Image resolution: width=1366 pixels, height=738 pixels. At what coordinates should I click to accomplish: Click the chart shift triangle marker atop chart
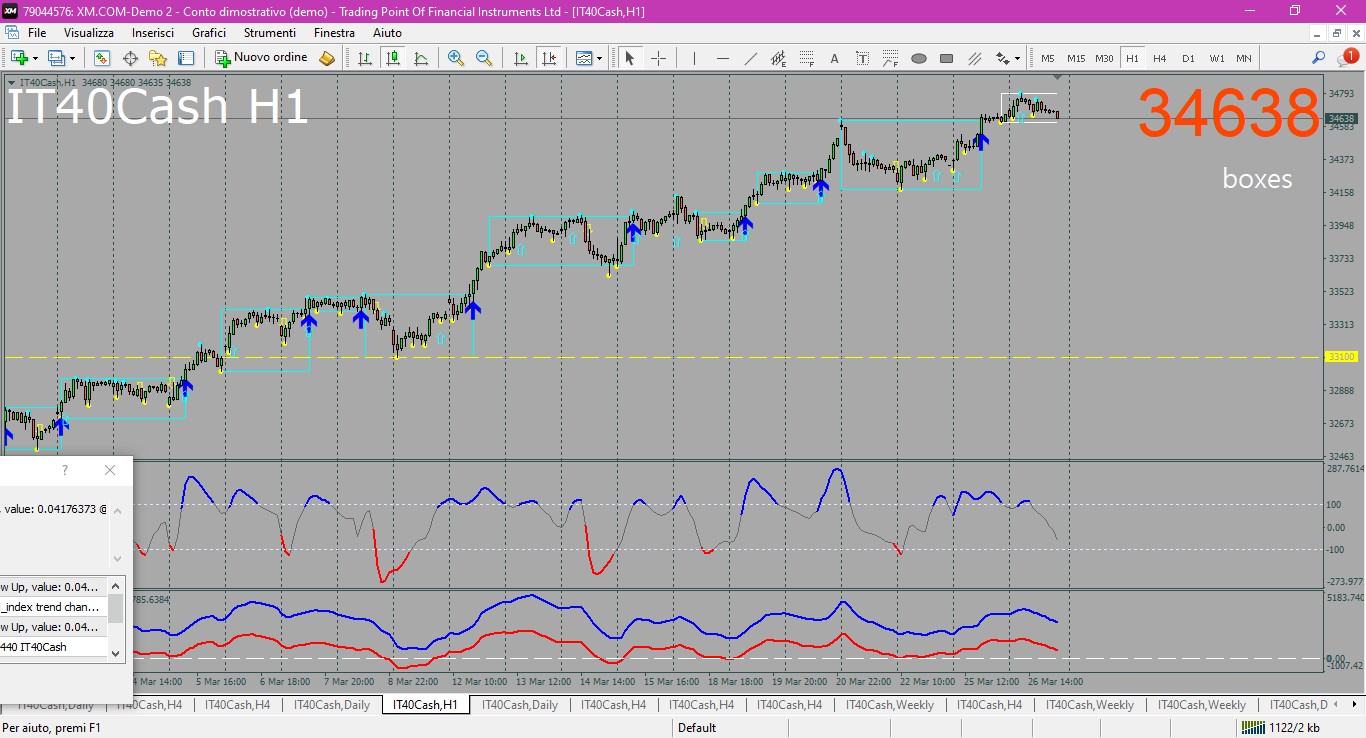point(1058,77)
